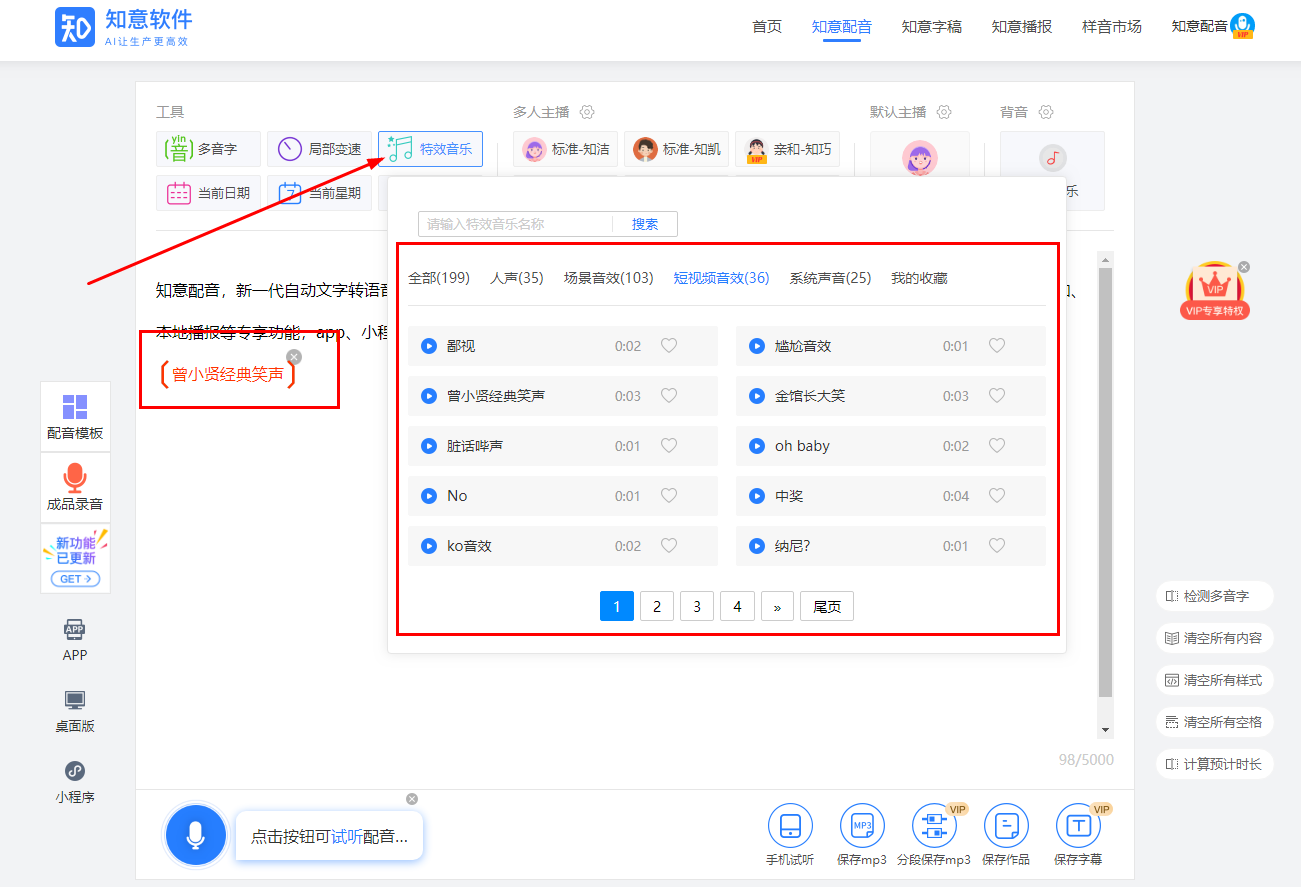Click the editor's vertical scrollbar
This screenshot has width=1301, height=887.
[x=1105, y=480]
